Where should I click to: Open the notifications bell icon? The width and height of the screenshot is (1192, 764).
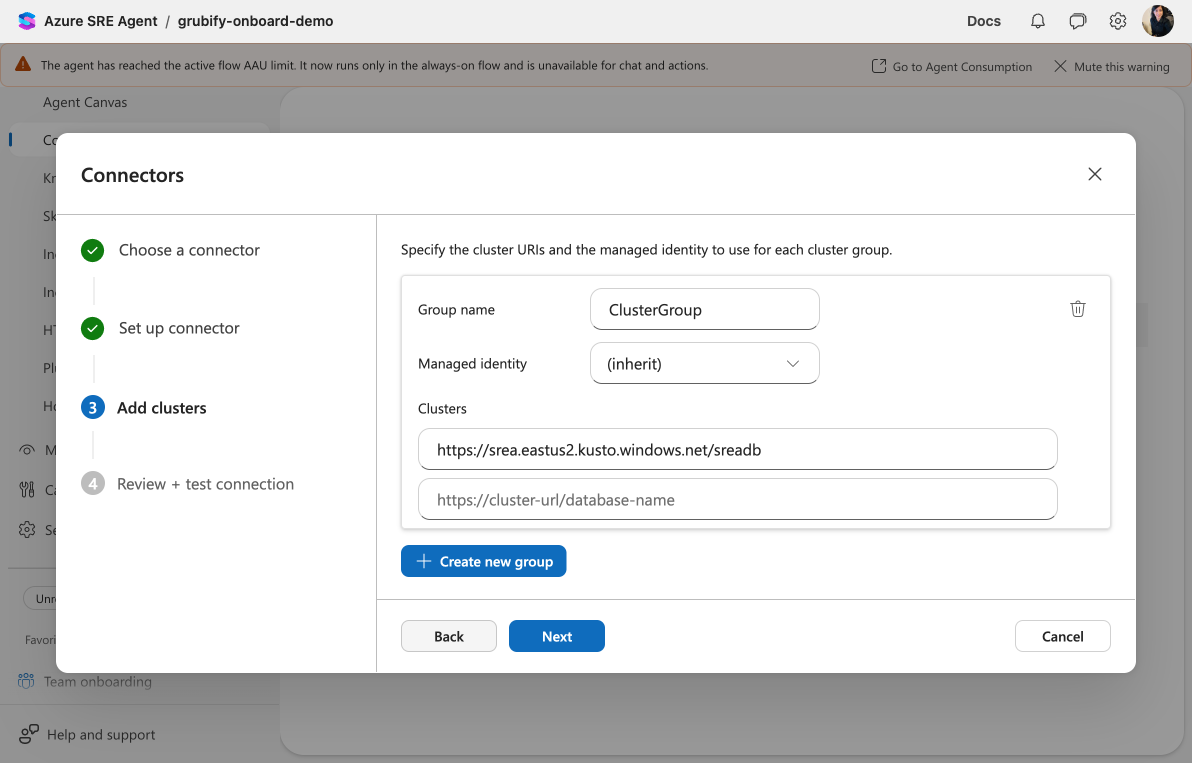tap(1038, 21)
